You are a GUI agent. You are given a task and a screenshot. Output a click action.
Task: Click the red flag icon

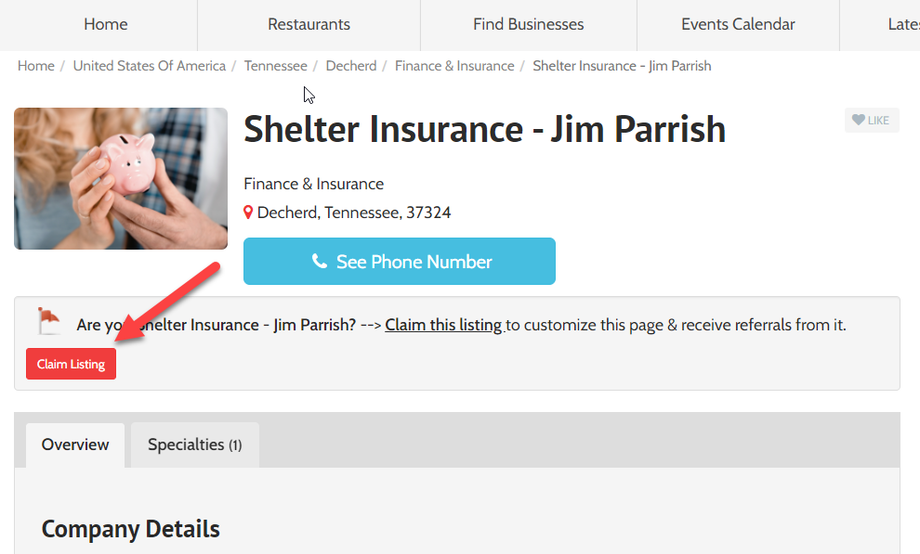point(48,320)
